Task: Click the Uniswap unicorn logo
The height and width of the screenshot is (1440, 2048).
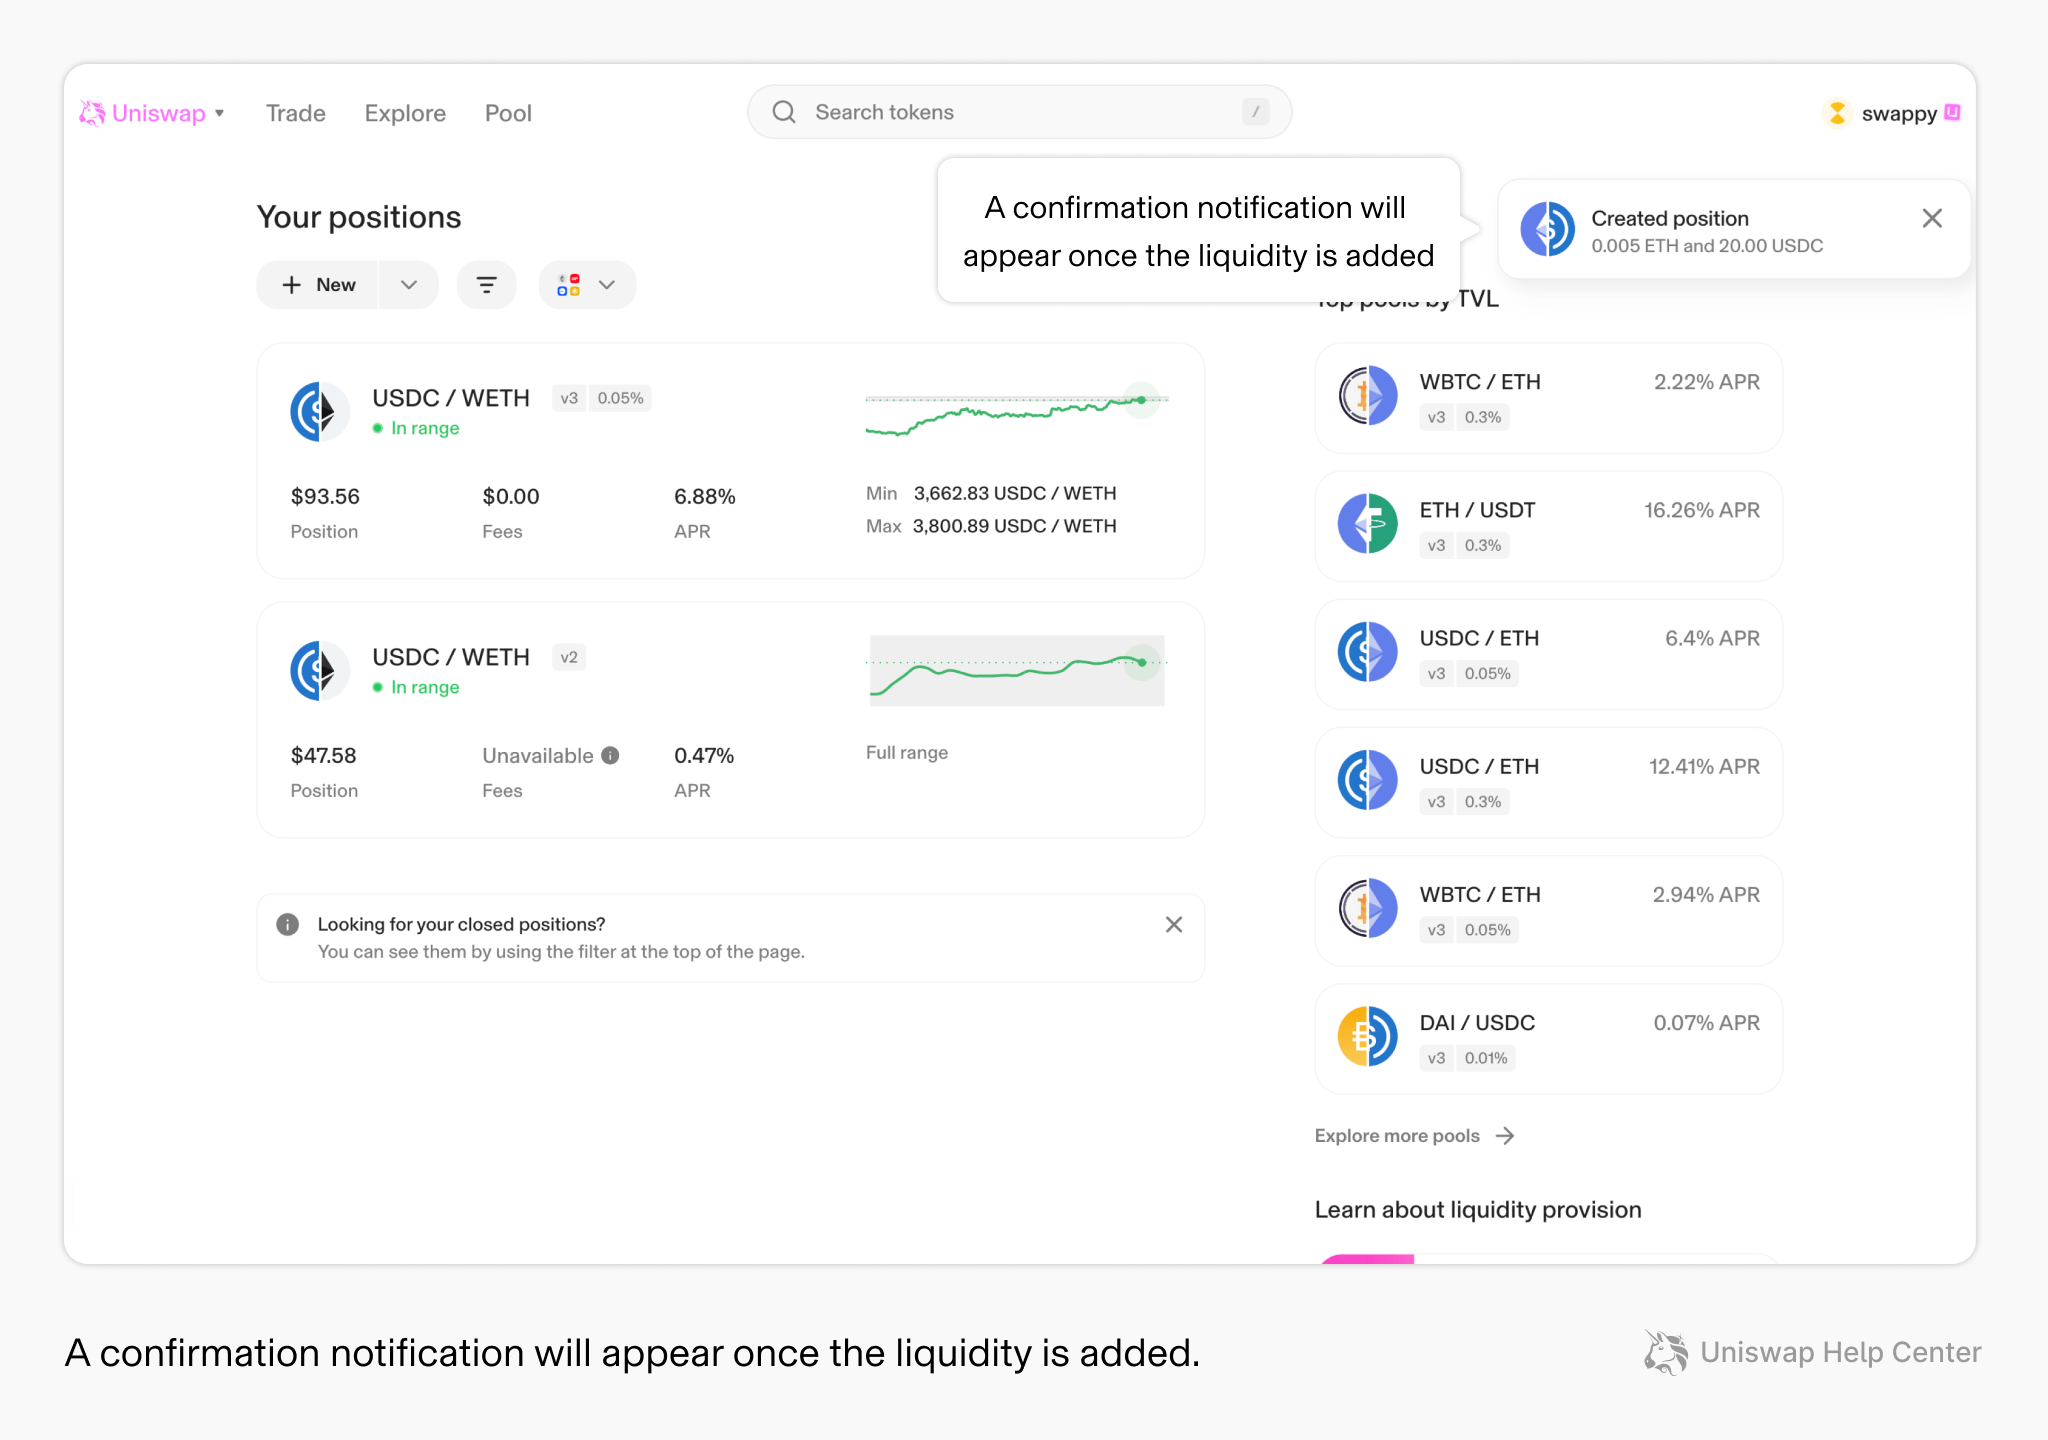Action: 92,113
